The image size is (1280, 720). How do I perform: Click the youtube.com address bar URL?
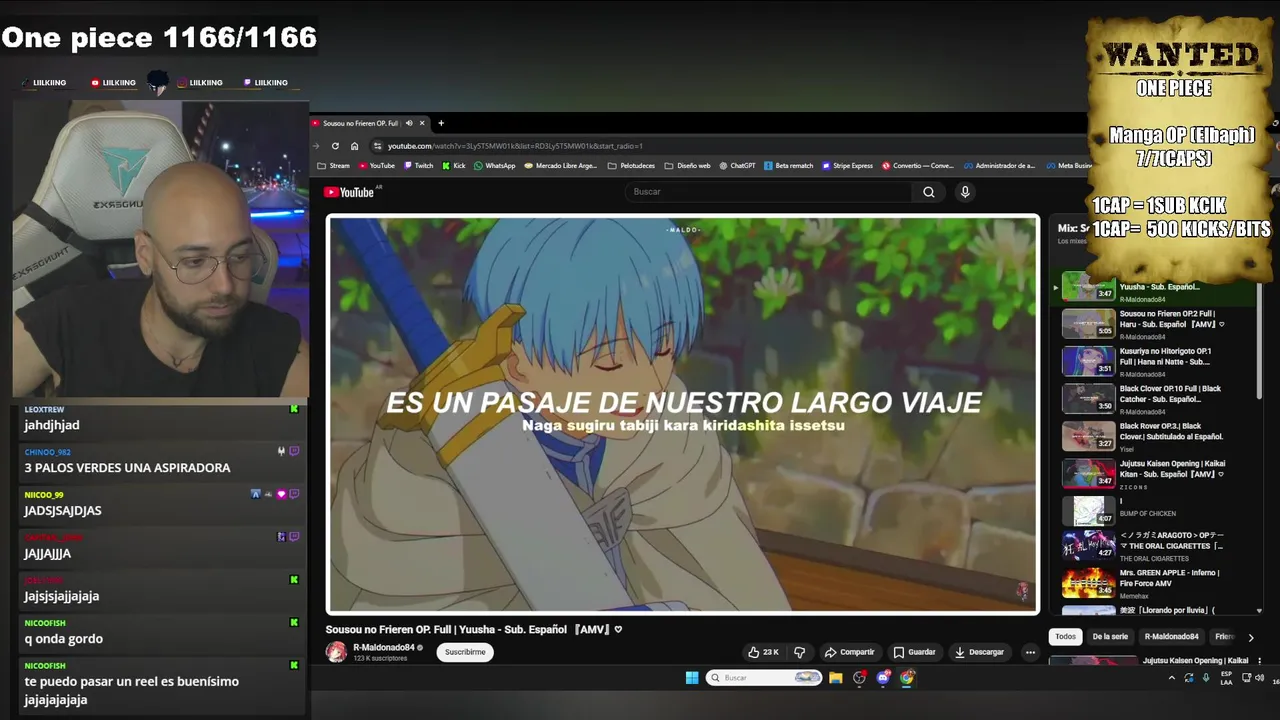[x=515, y=146]
